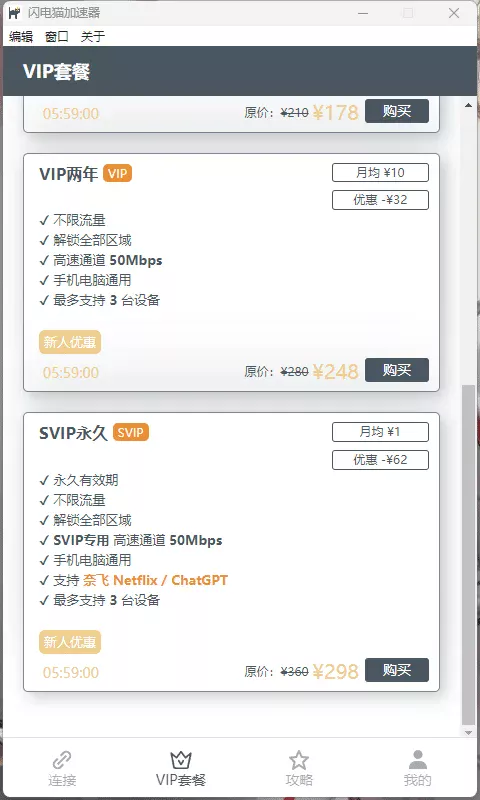Buy the VIP两年 plan for ¥248
480x800 pixels.
397,370
